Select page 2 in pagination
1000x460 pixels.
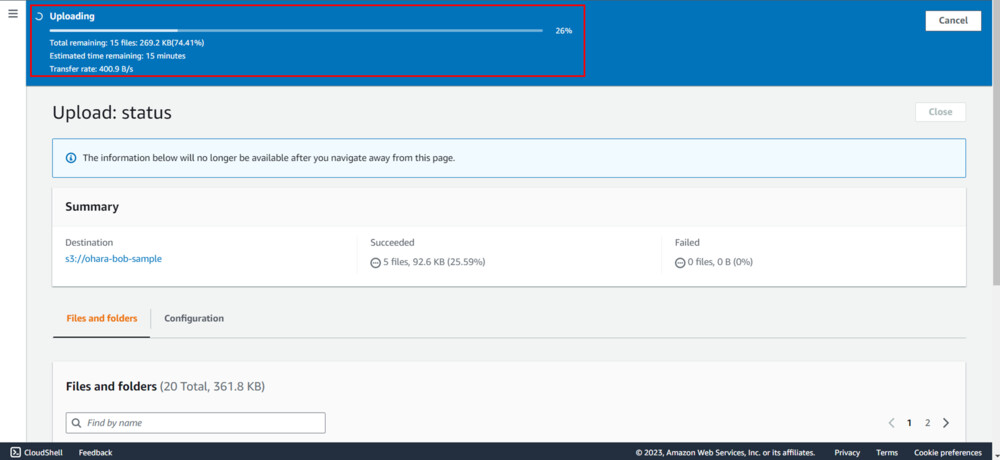click(x=928, y=423)
